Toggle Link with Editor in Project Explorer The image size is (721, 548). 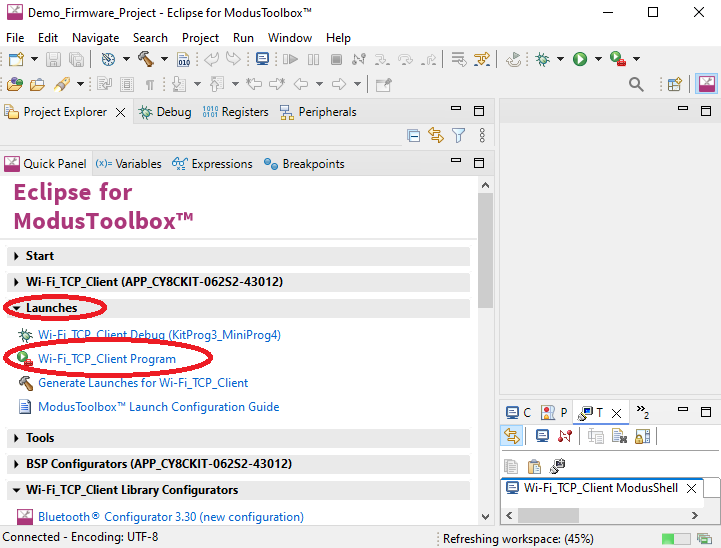tap(435, 135)
